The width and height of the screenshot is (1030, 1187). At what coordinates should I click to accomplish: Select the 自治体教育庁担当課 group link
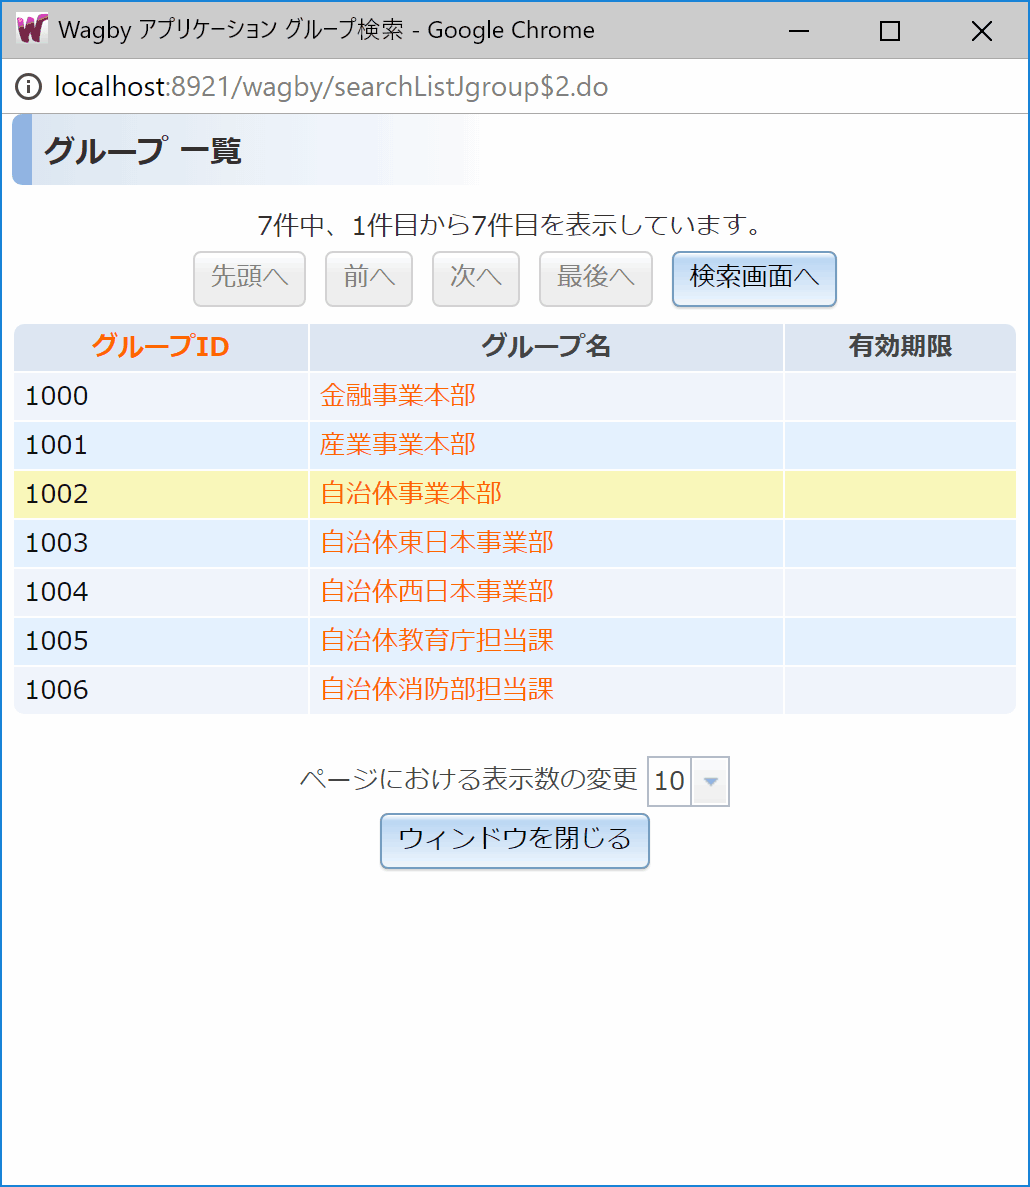pos(437,640)
